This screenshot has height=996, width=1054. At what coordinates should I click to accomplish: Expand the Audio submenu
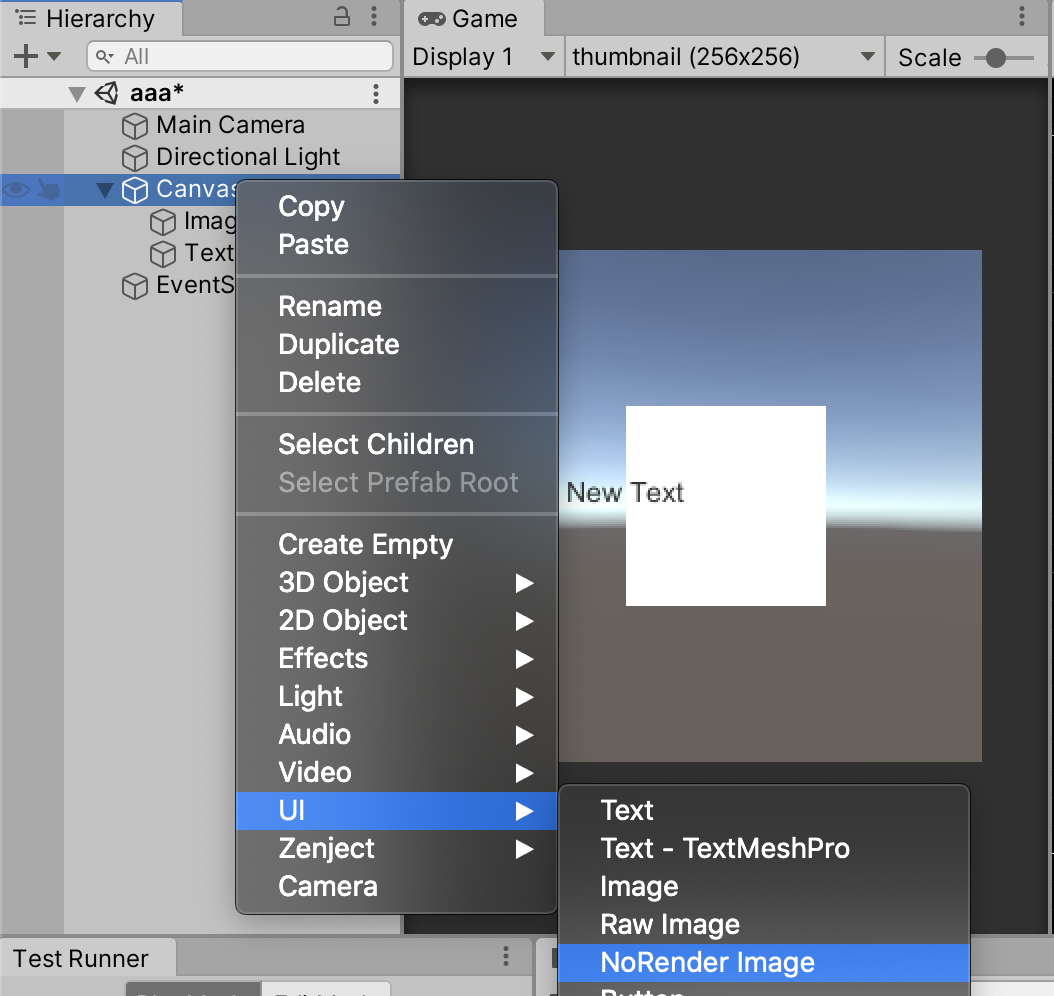coord(397,735)
